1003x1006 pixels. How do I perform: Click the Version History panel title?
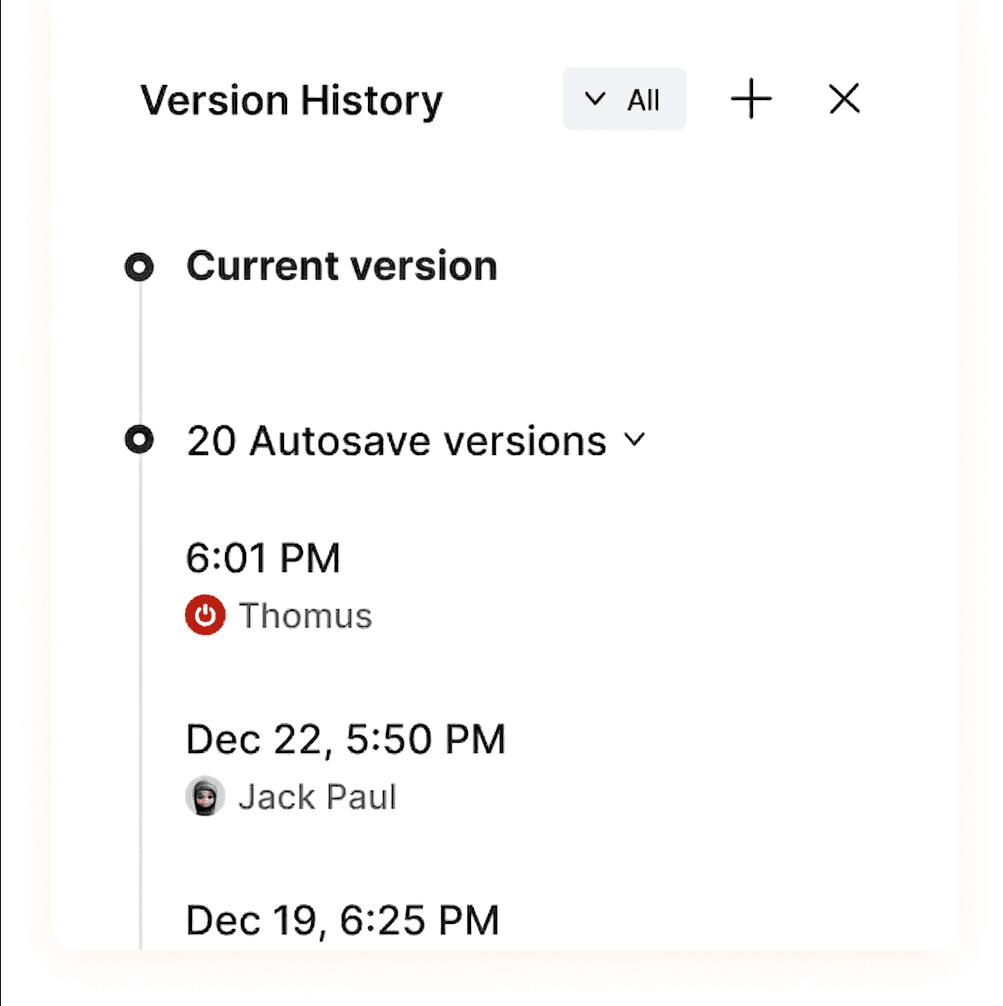click(292, 99)
